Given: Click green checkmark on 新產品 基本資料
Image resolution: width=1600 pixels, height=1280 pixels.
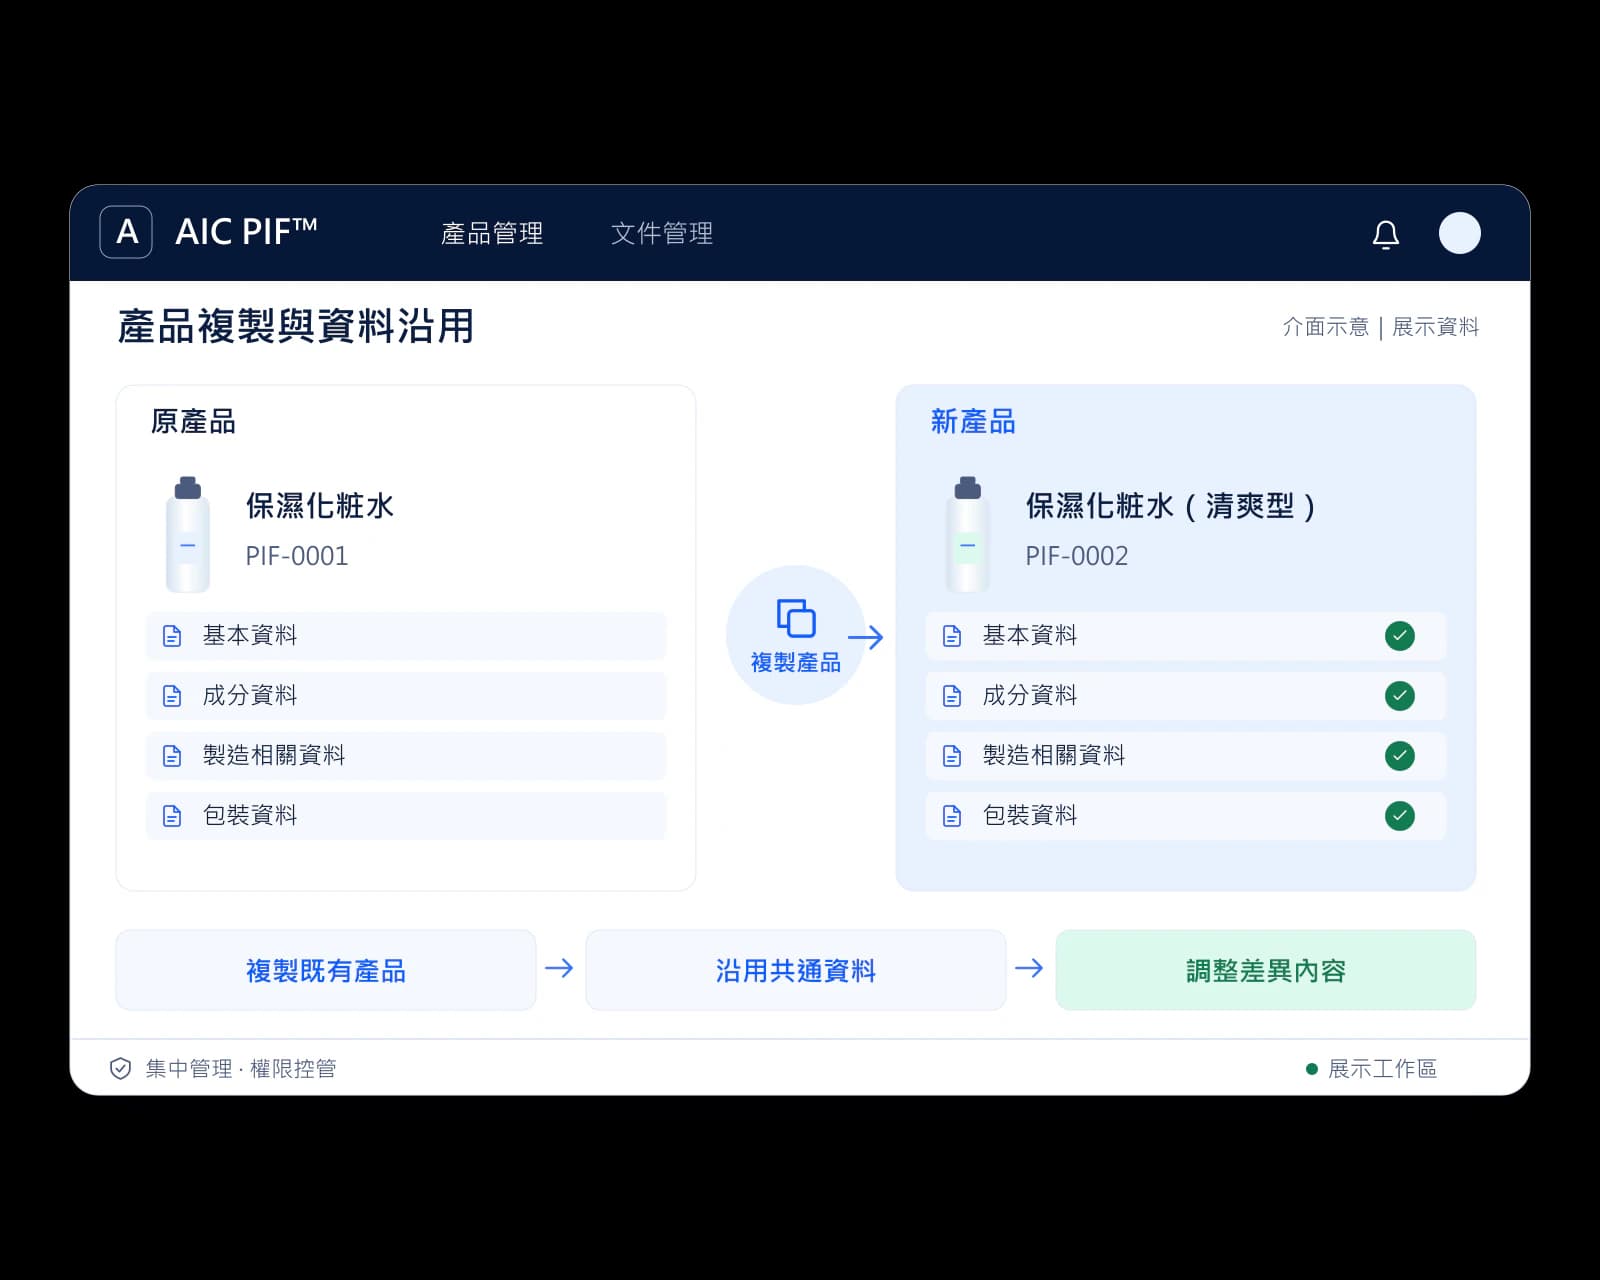Looking at the screenshot, I should click(1400, 636).
